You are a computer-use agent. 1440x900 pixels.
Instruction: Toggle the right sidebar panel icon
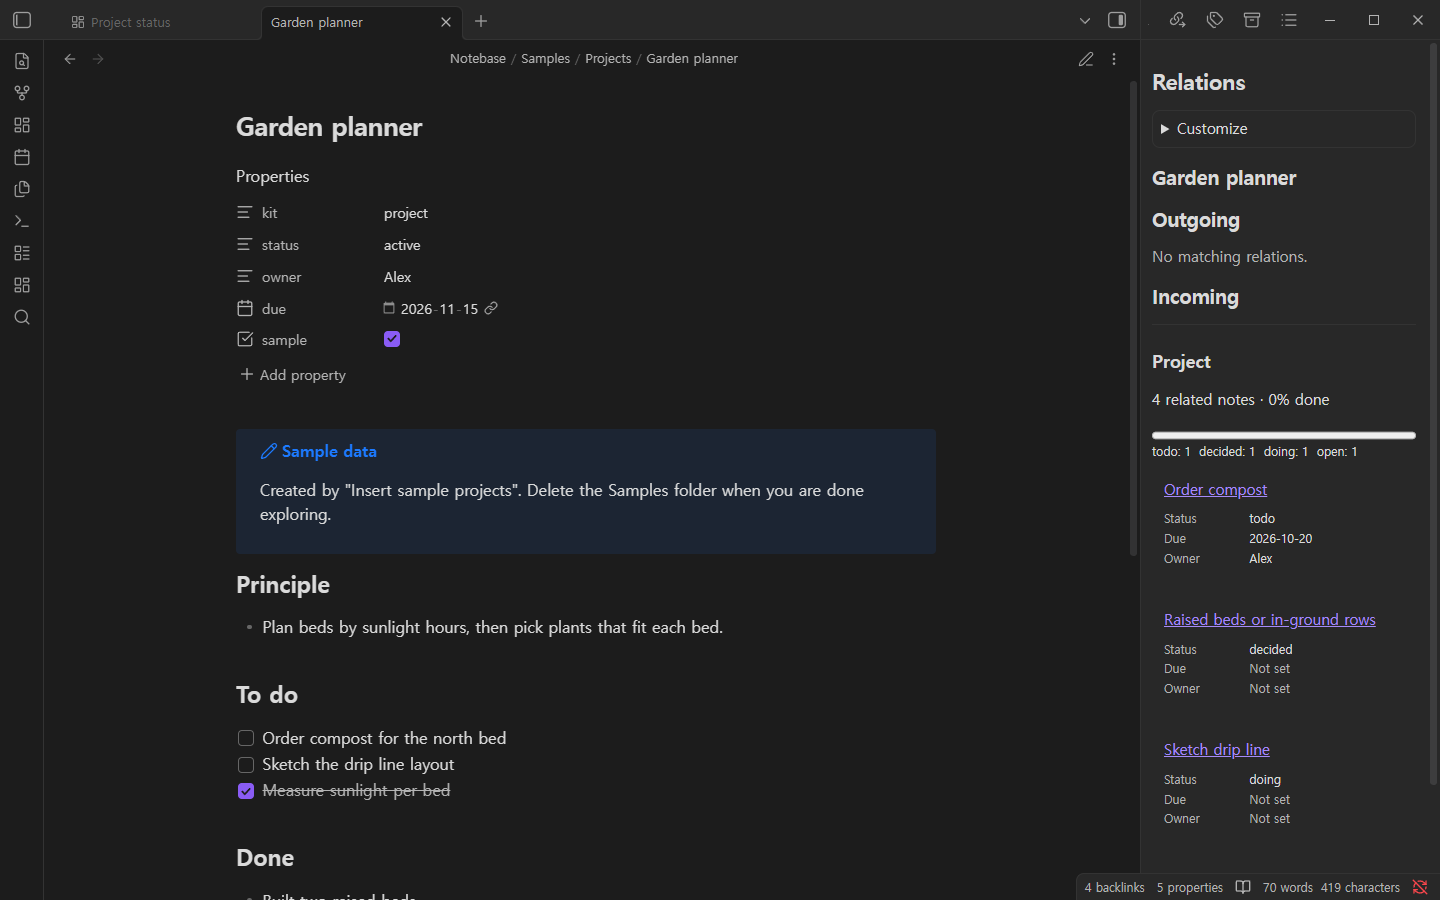click(1117, 20)
